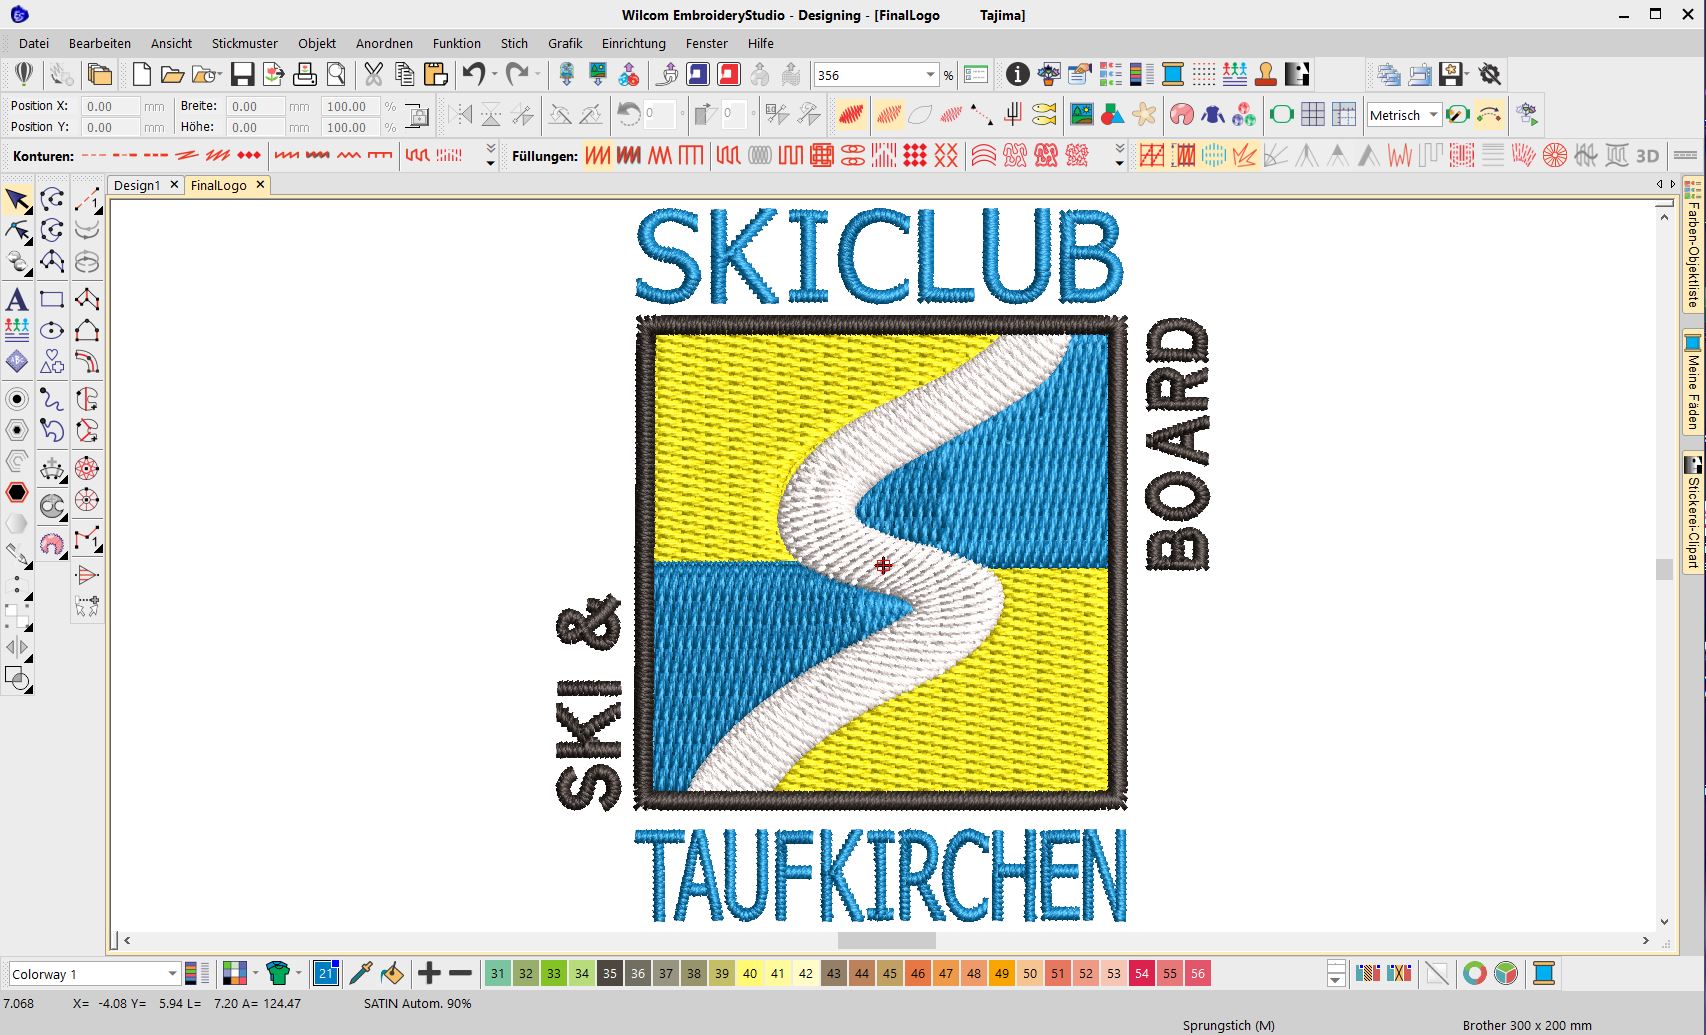Expand more Füllungen stitch types
This screenshot has width=1706, height=1035.
point(1119,156)
